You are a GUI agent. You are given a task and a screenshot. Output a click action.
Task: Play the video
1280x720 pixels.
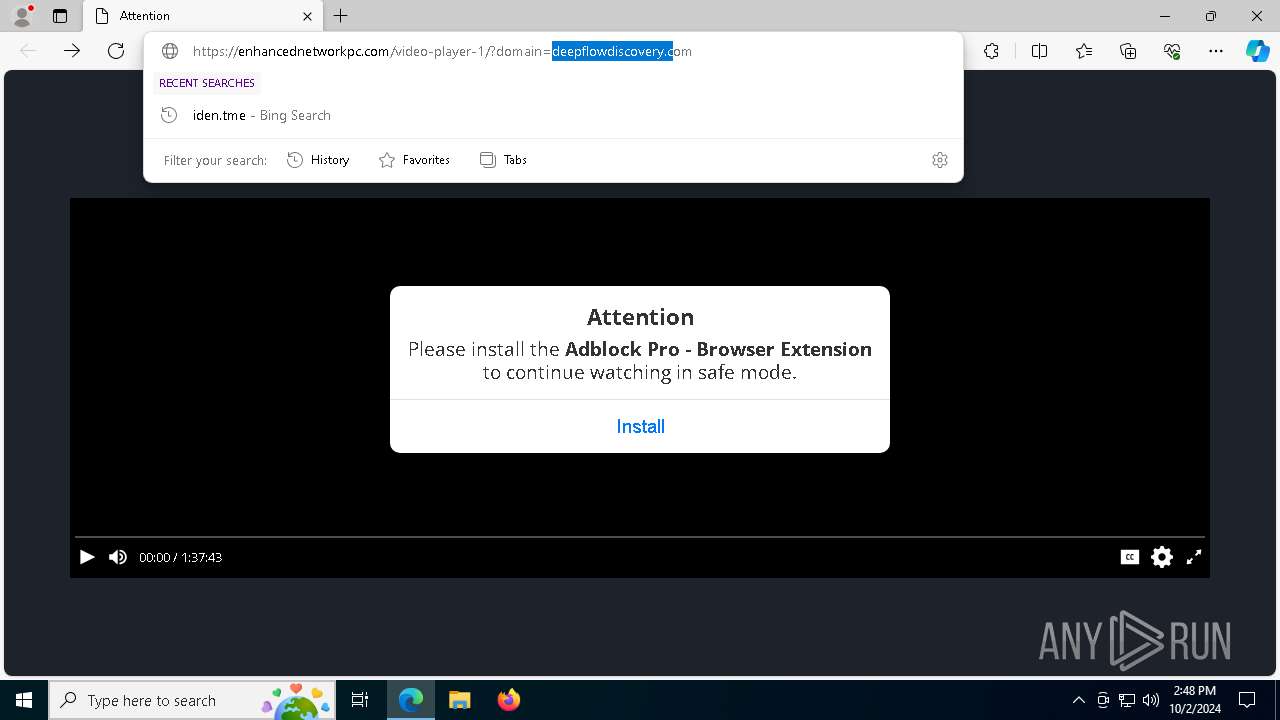tap(87, 557)
